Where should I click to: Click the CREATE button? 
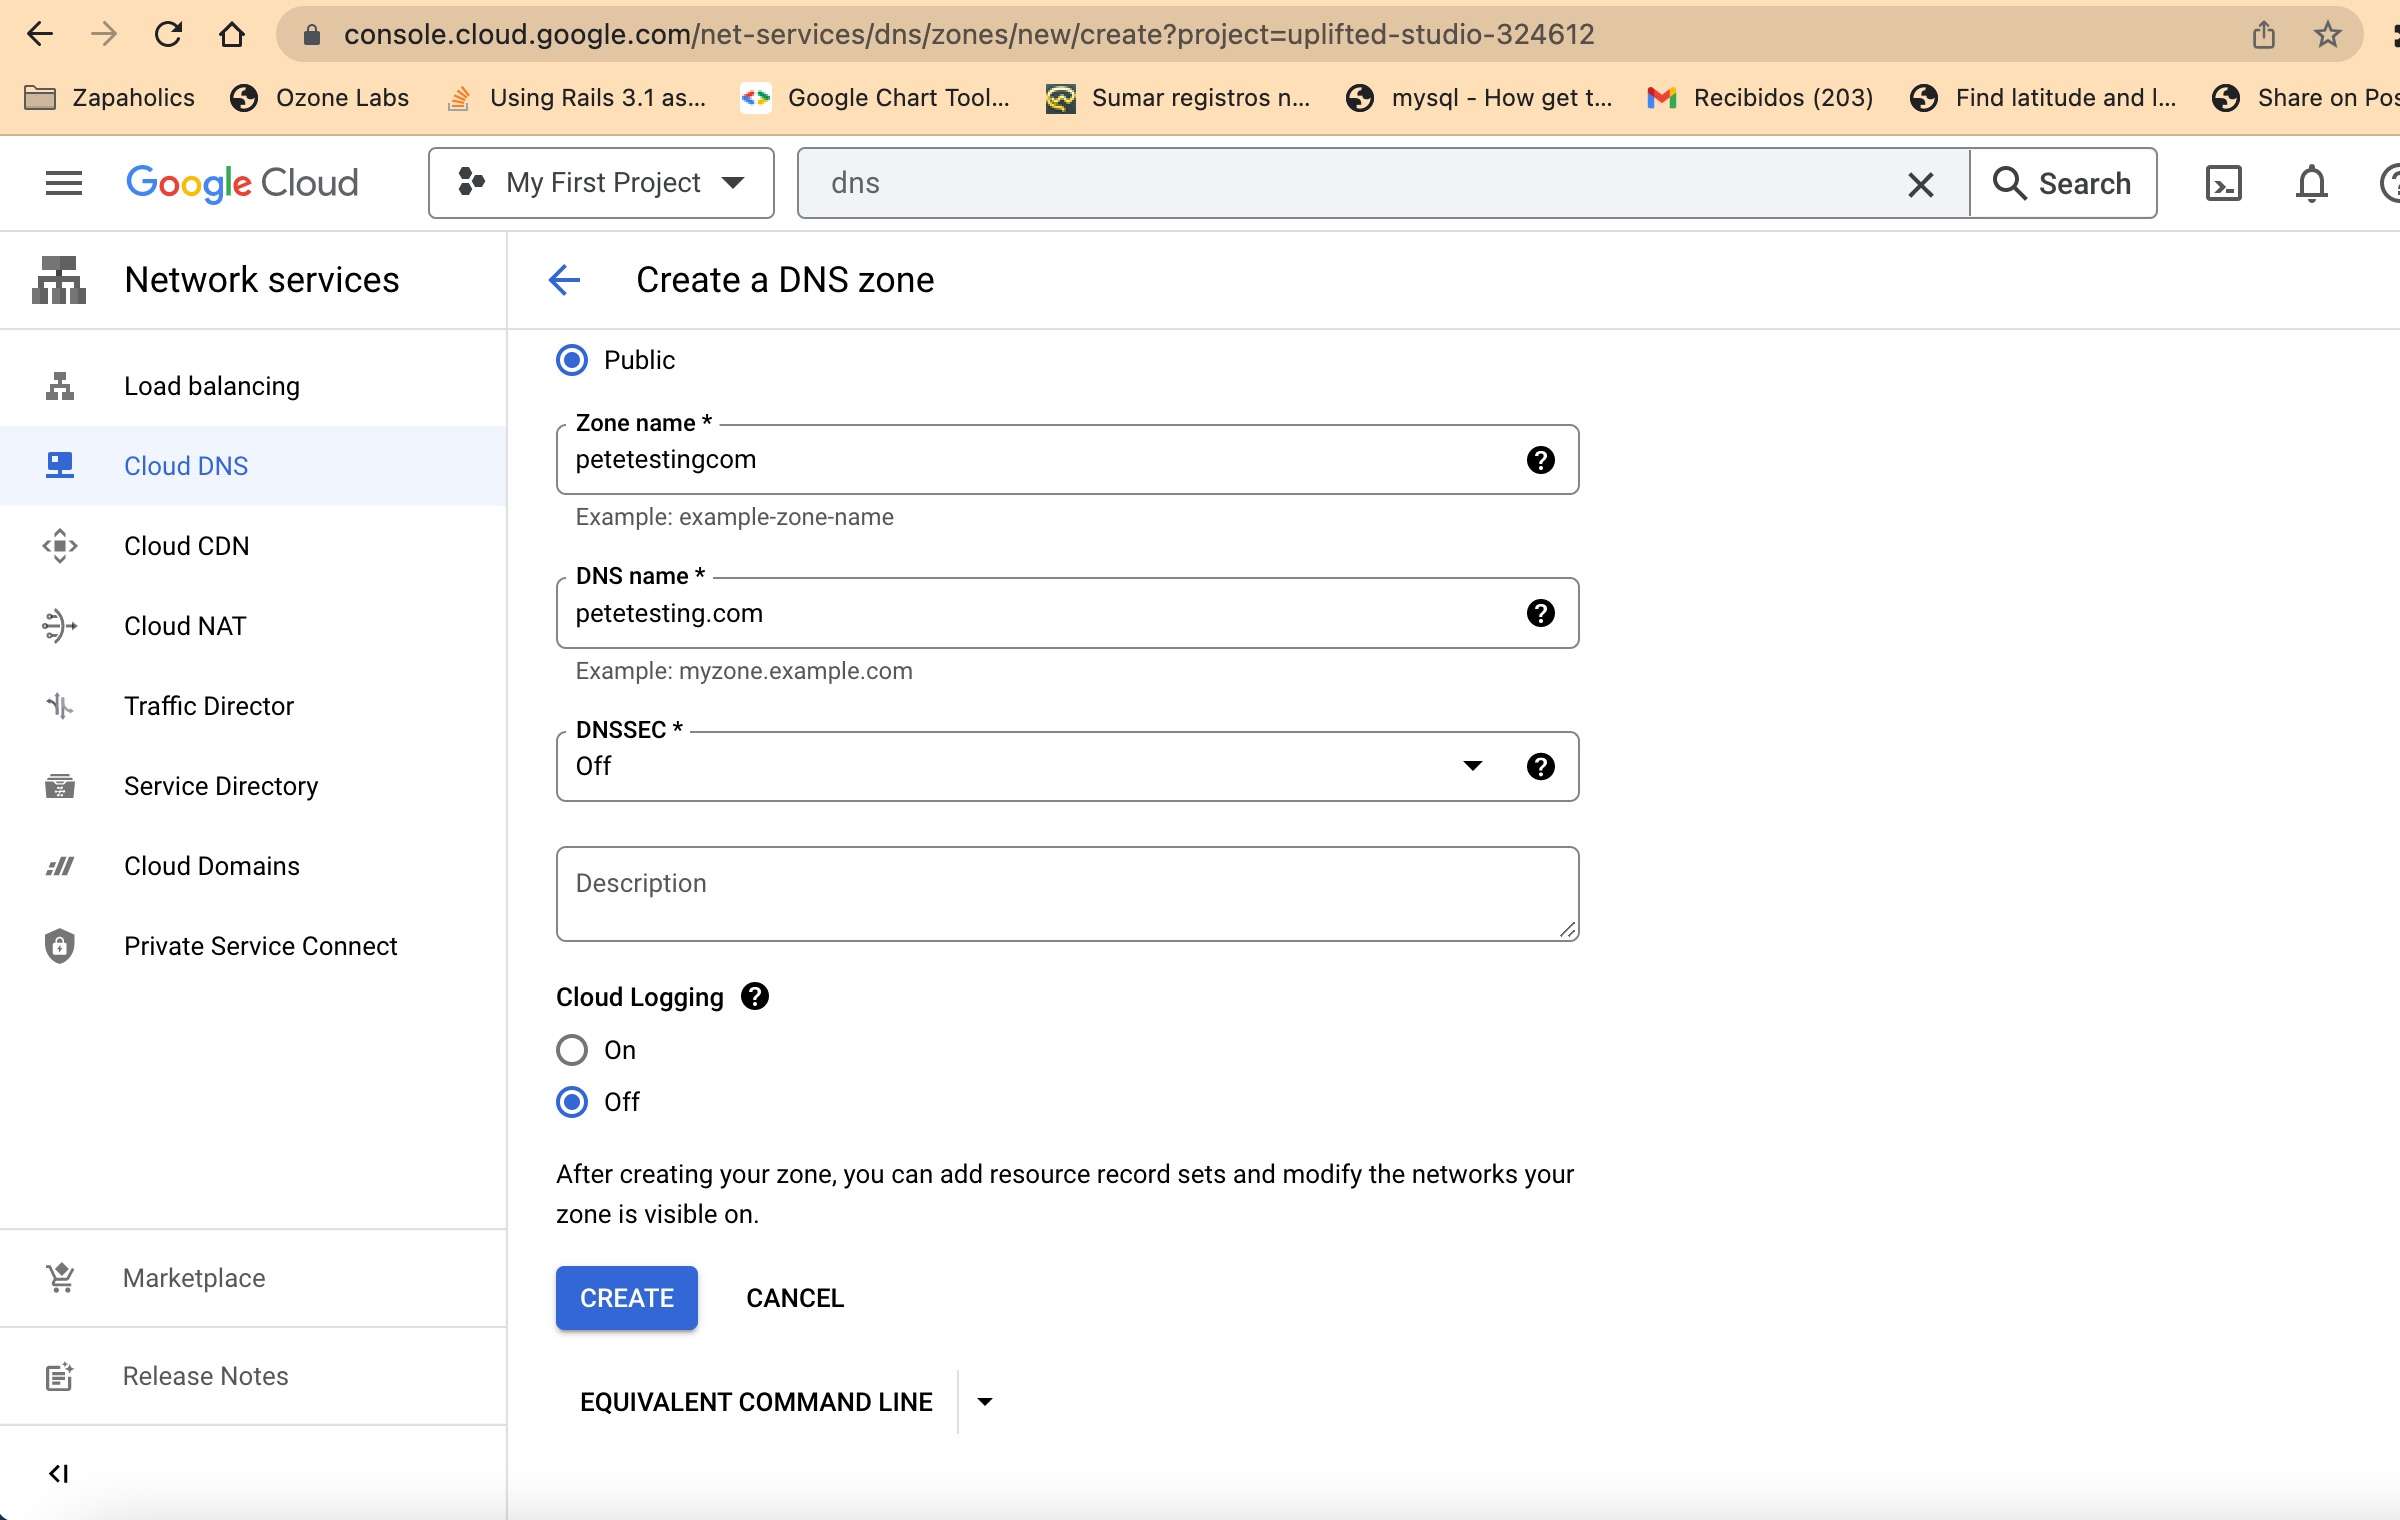(x=627, y=1298)
